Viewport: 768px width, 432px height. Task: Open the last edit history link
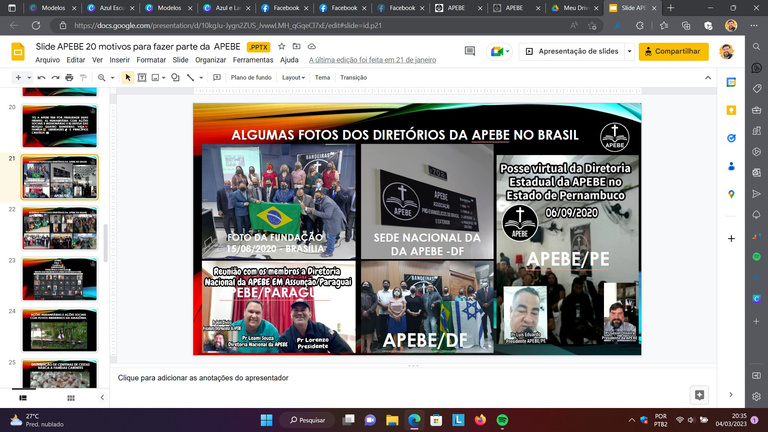372,60
